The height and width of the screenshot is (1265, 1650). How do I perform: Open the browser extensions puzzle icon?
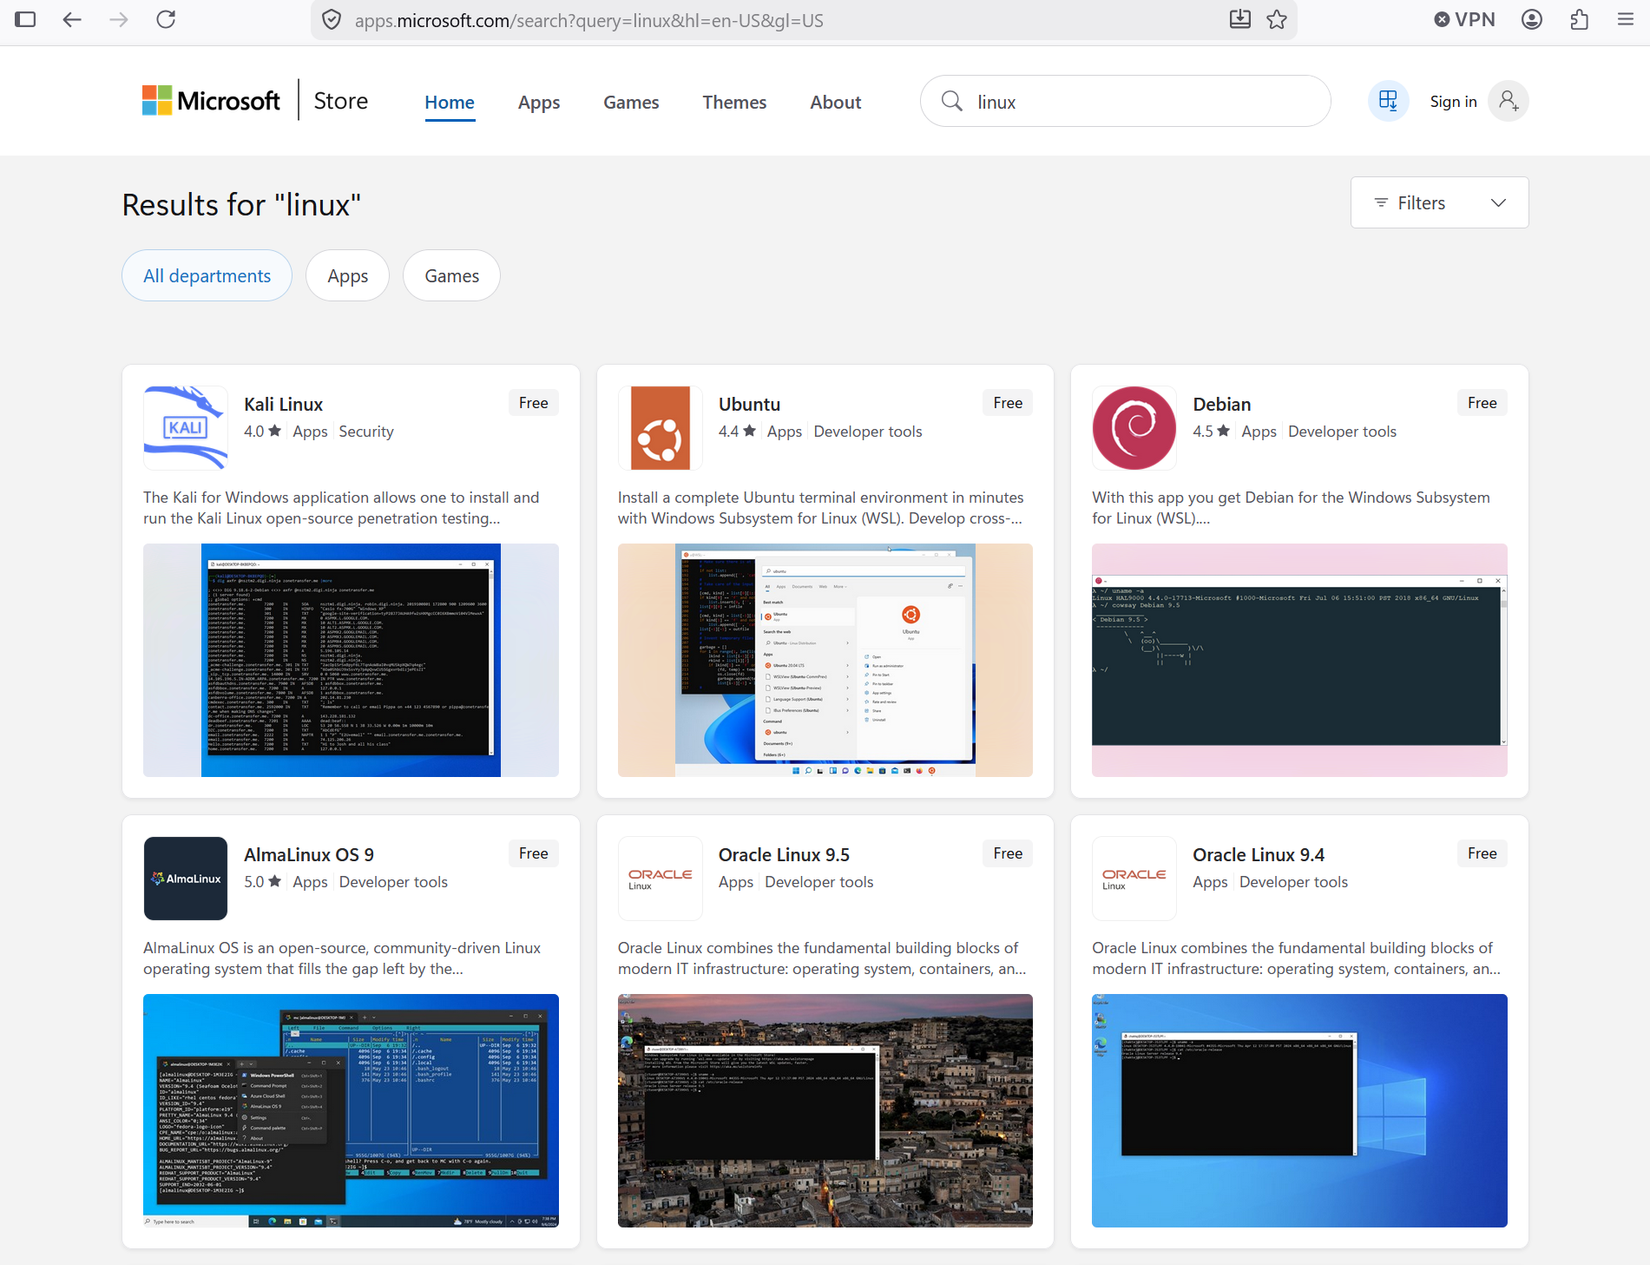click(1579, 20)
